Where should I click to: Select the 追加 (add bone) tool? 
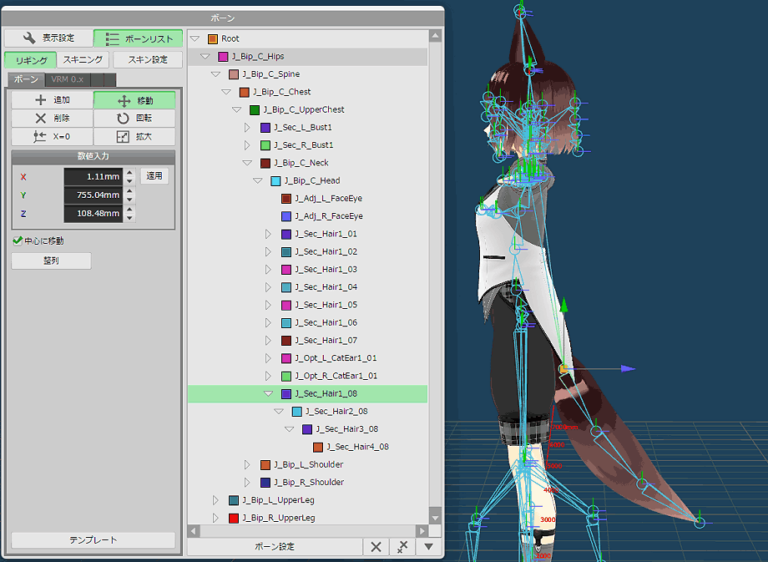point(52,100)
